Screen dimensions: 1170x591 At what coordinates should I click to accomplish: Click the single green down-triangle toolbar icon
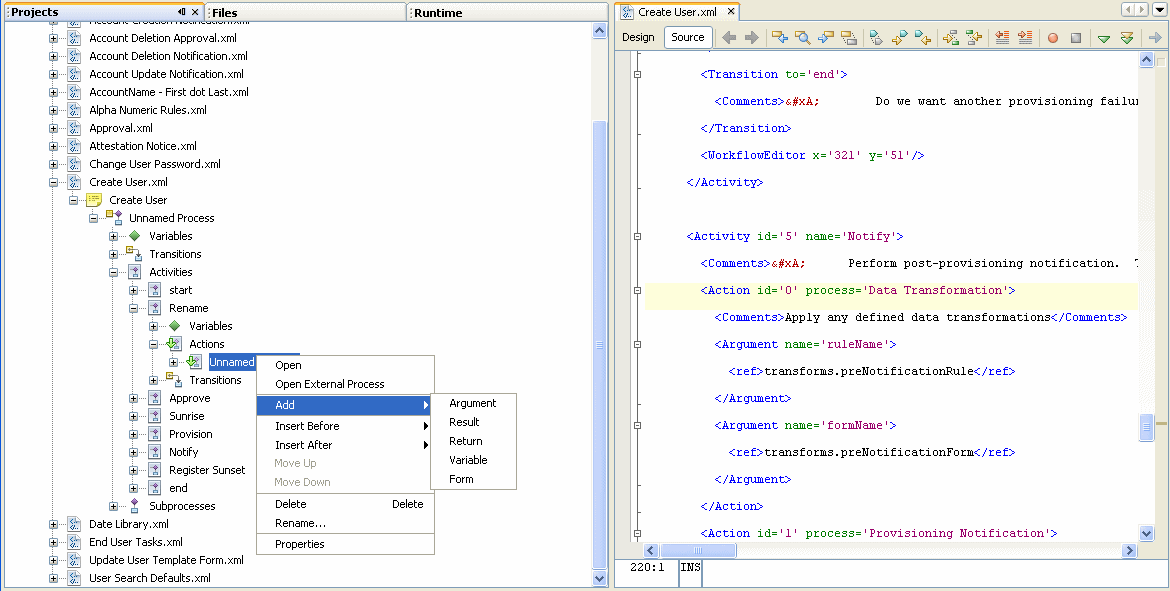(x=1104, y=38)
